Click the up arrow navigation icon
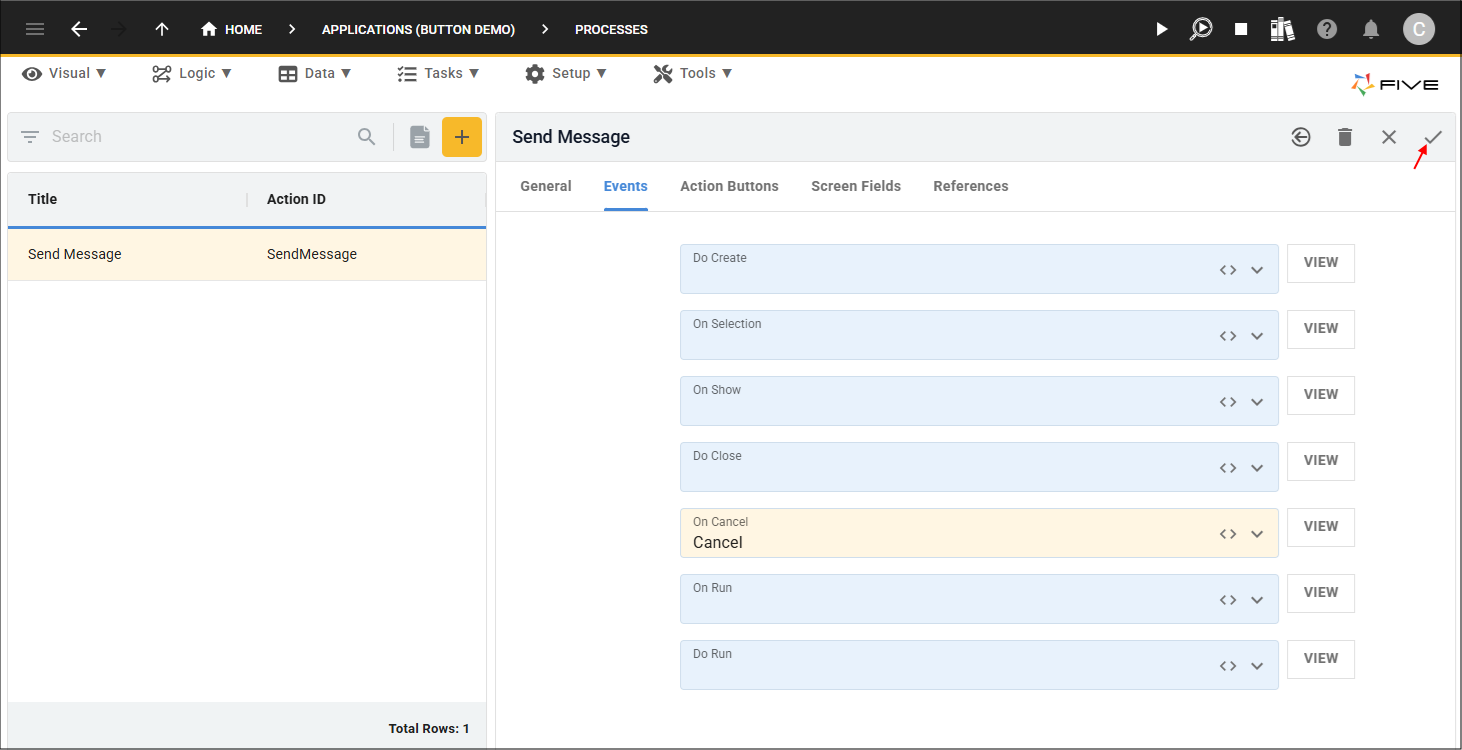The image size is (1462, 750). 162,29
